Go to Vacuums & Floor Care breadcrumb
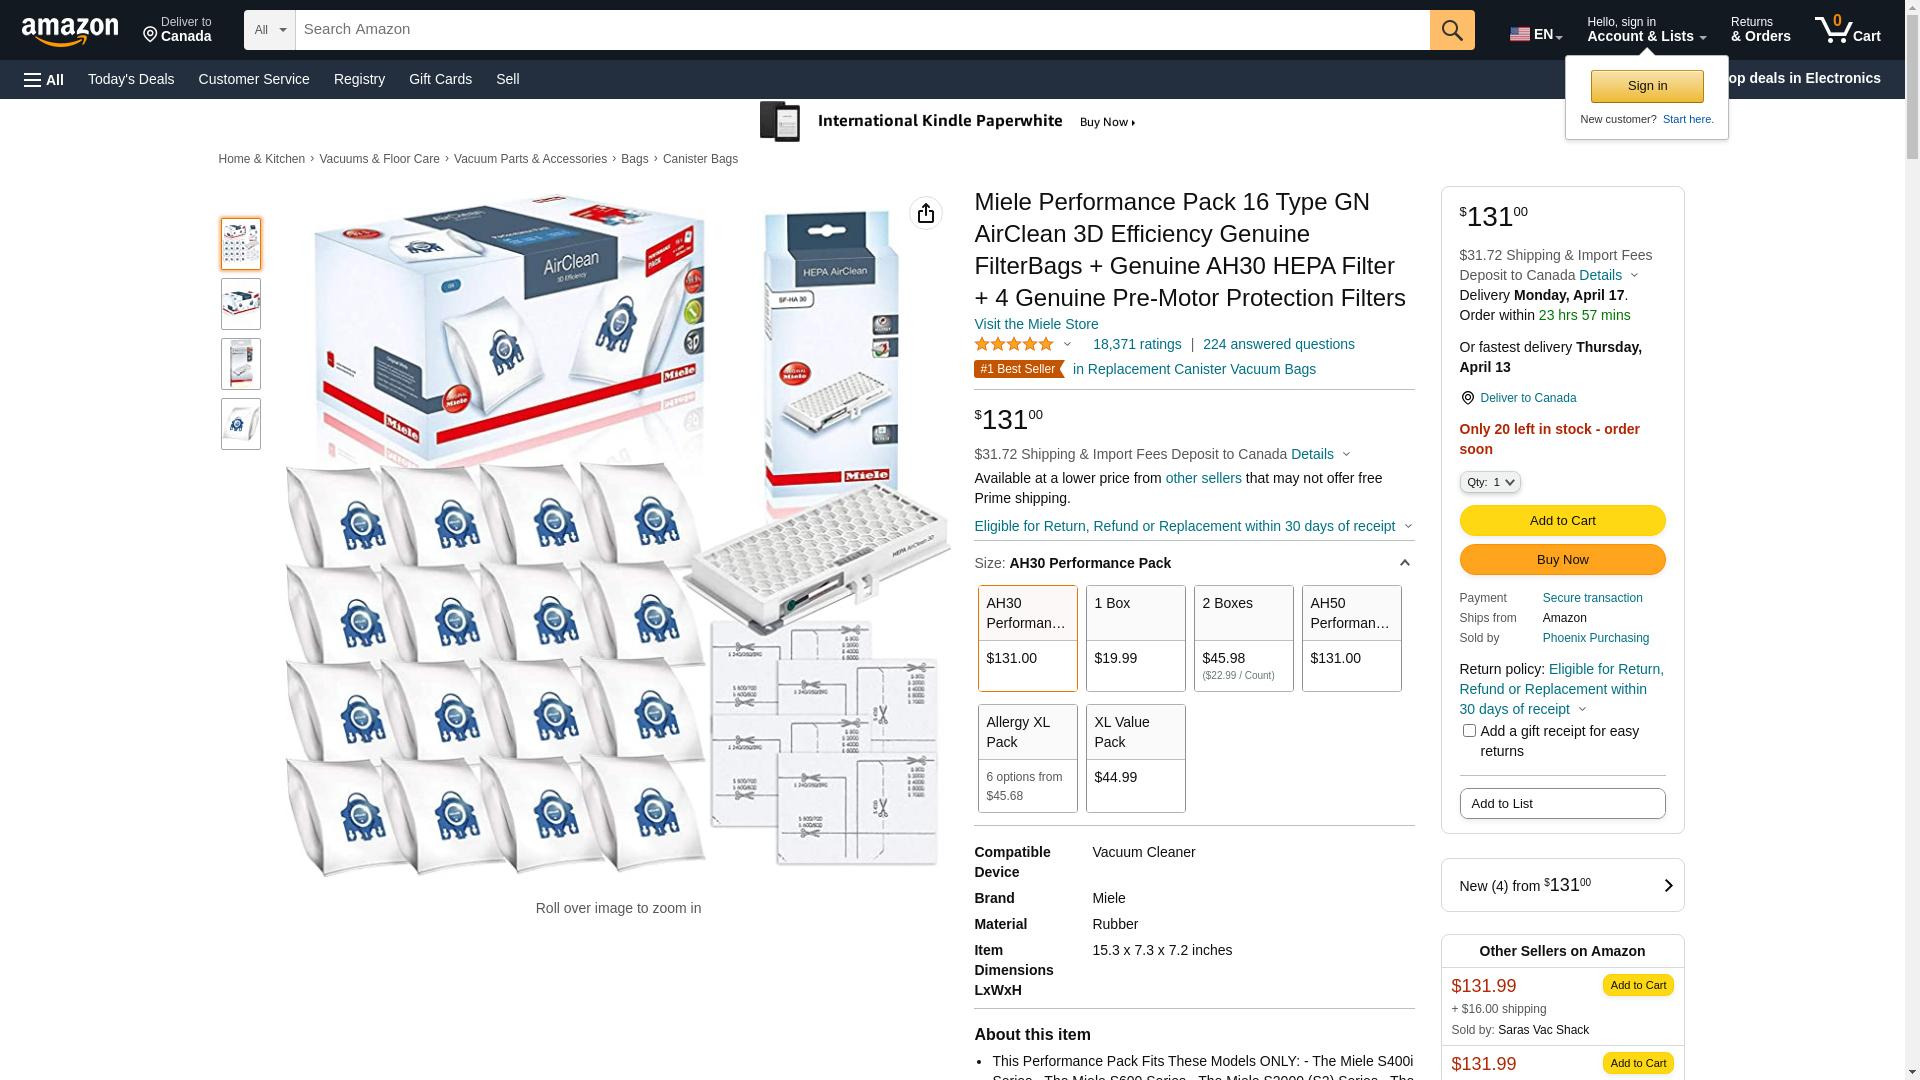The width and height of the screenshot is (1920, 1080). tap(379, 159)
